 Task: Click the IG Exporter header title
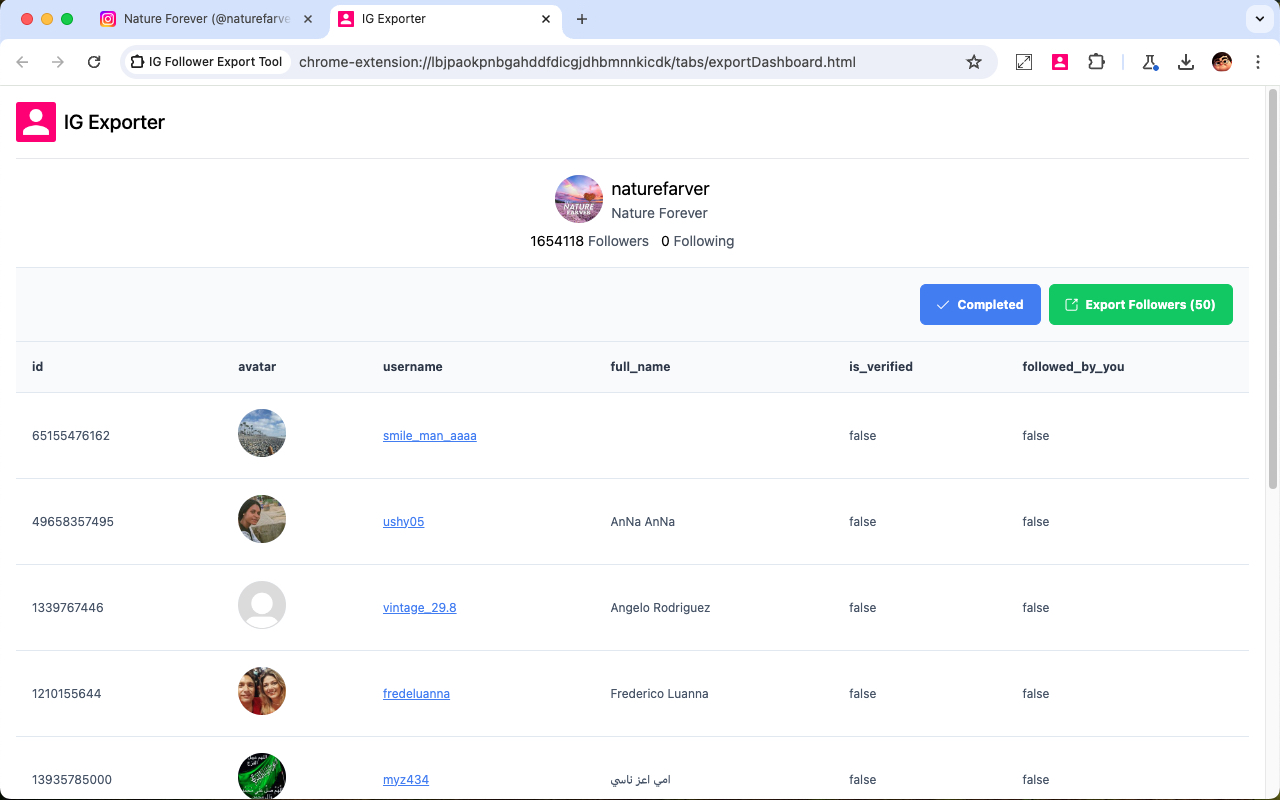tap(114, 122)
